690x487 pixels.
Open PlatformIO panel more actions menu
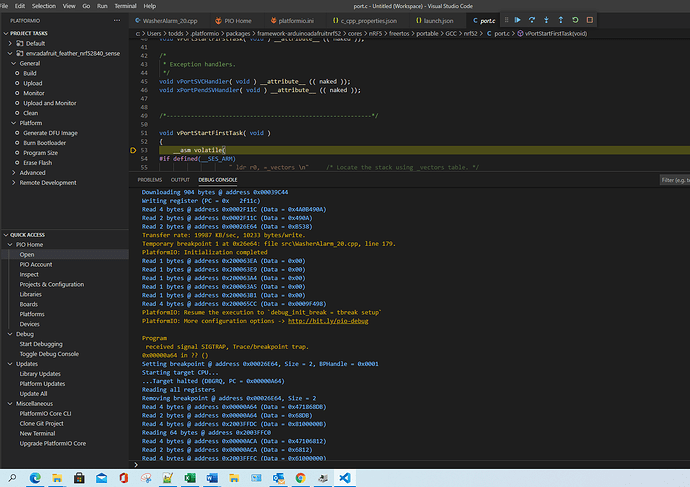(117, 20)
